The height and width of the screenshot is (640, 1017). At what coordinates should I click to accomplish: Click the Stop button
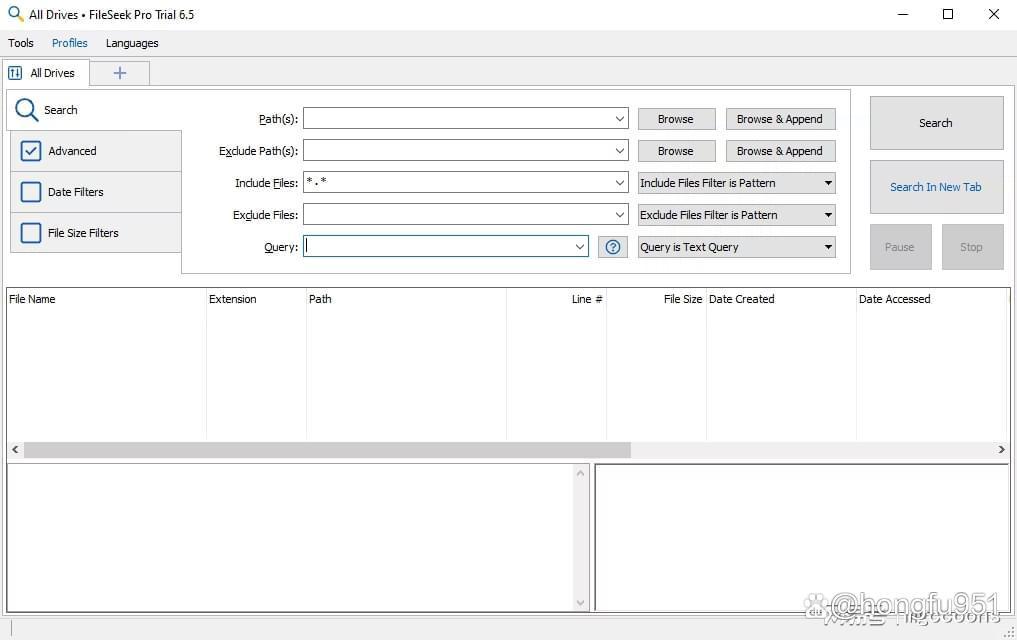[972, 247]
